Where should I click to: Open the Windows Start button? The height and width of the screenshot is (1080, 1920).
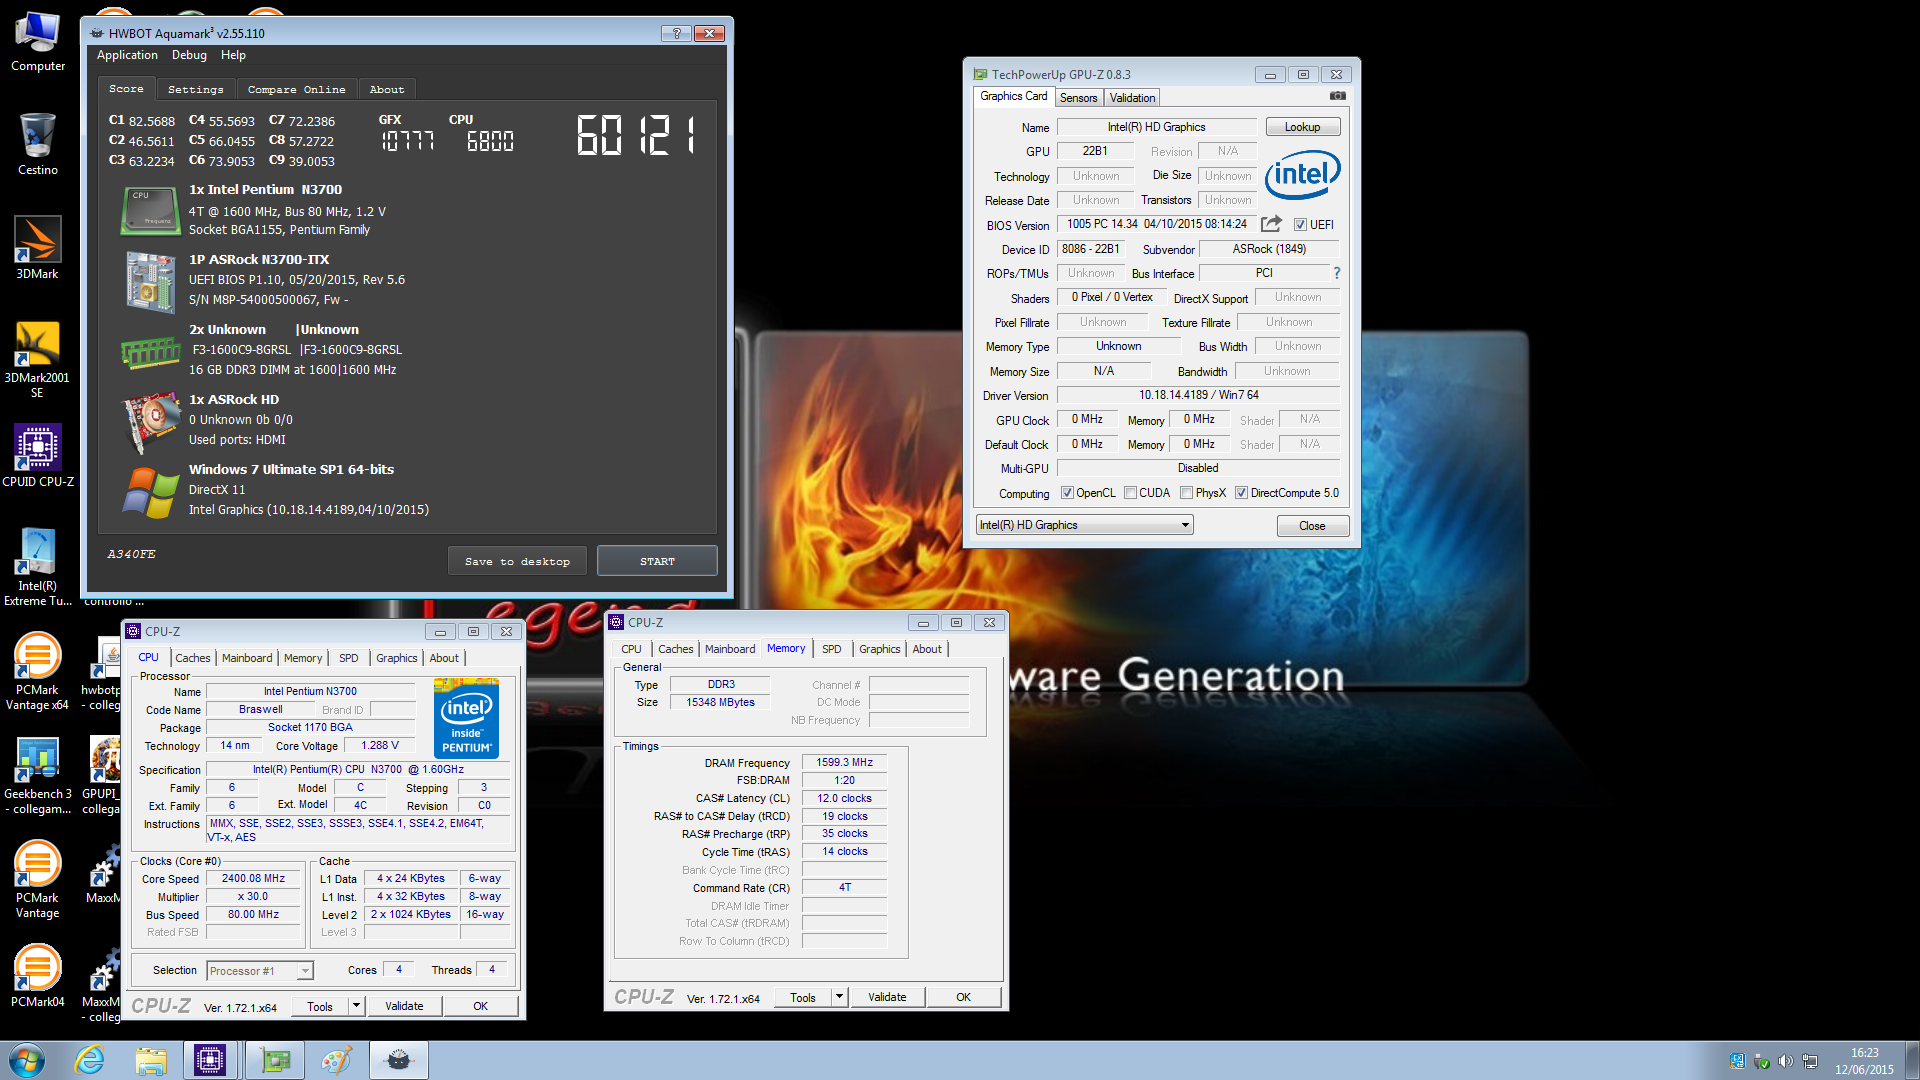click(x=27, y=1060)
